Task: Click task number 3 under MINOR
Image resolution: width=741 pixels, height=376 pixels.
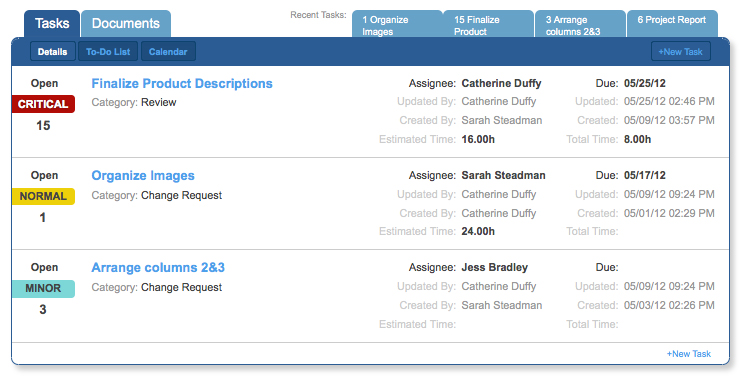Action: coord(43,309)
